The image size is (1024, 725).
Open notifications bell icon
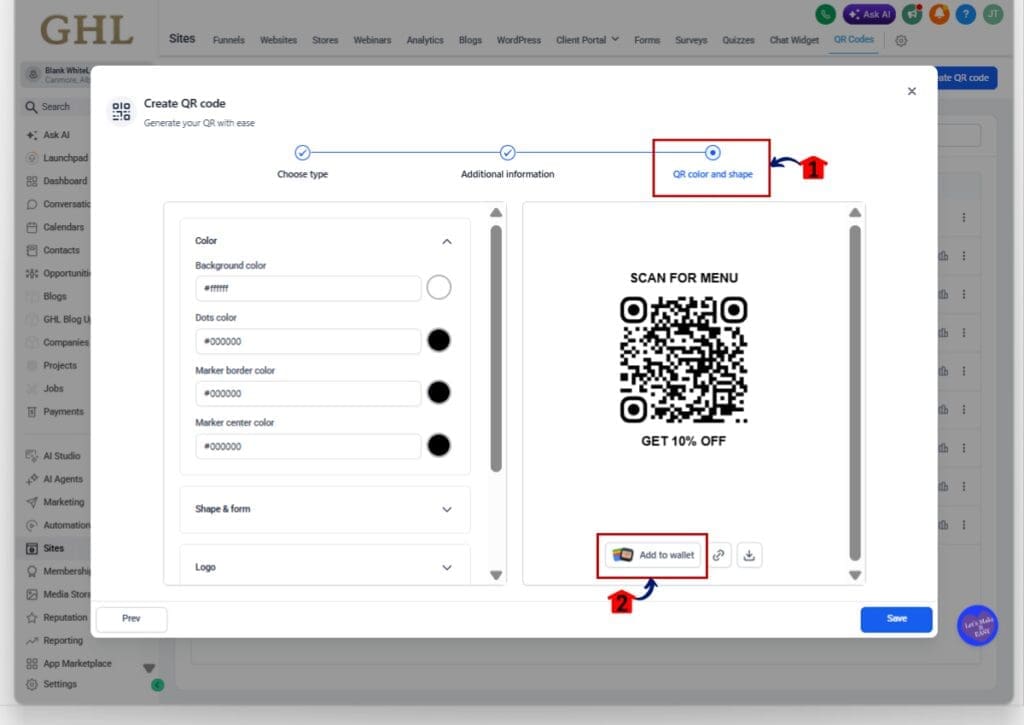pos(939,14)
